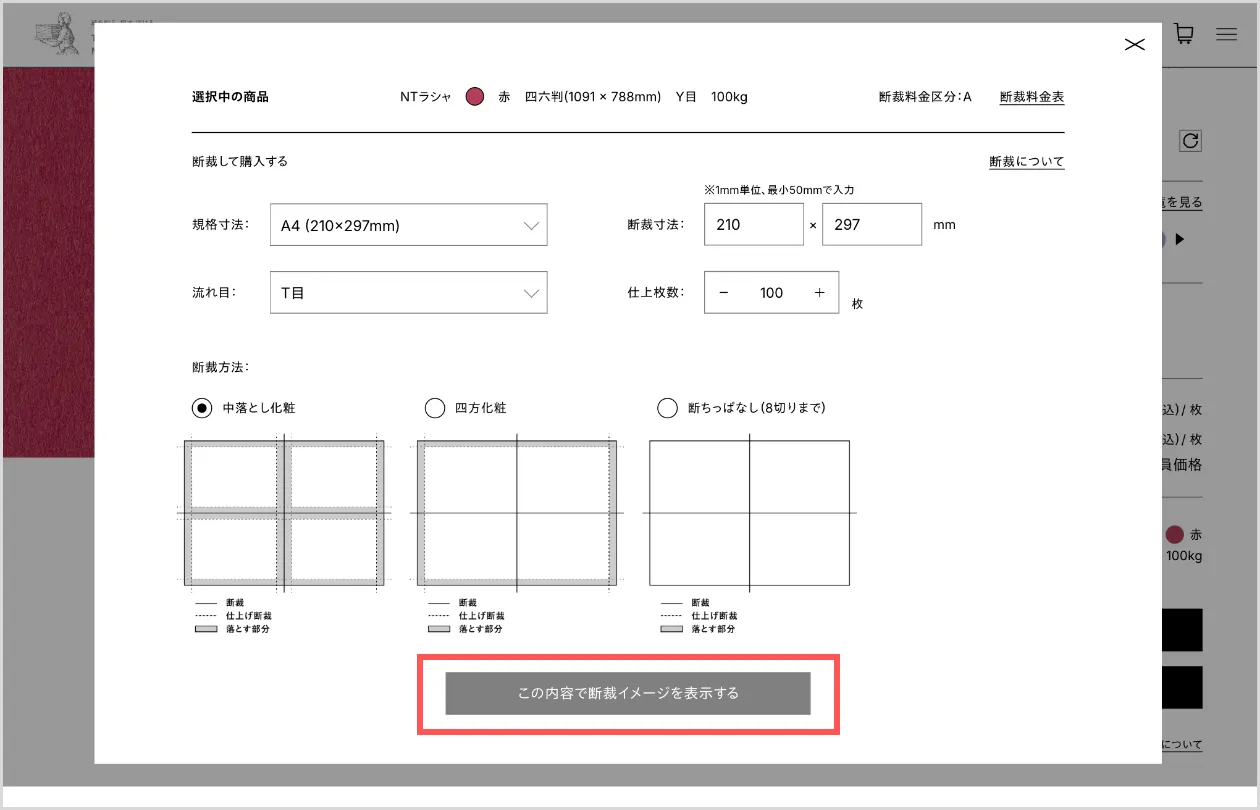Screen dimensions: 1260x810
Task: Open the hamburger menu icon
Action: [1226, 34]
